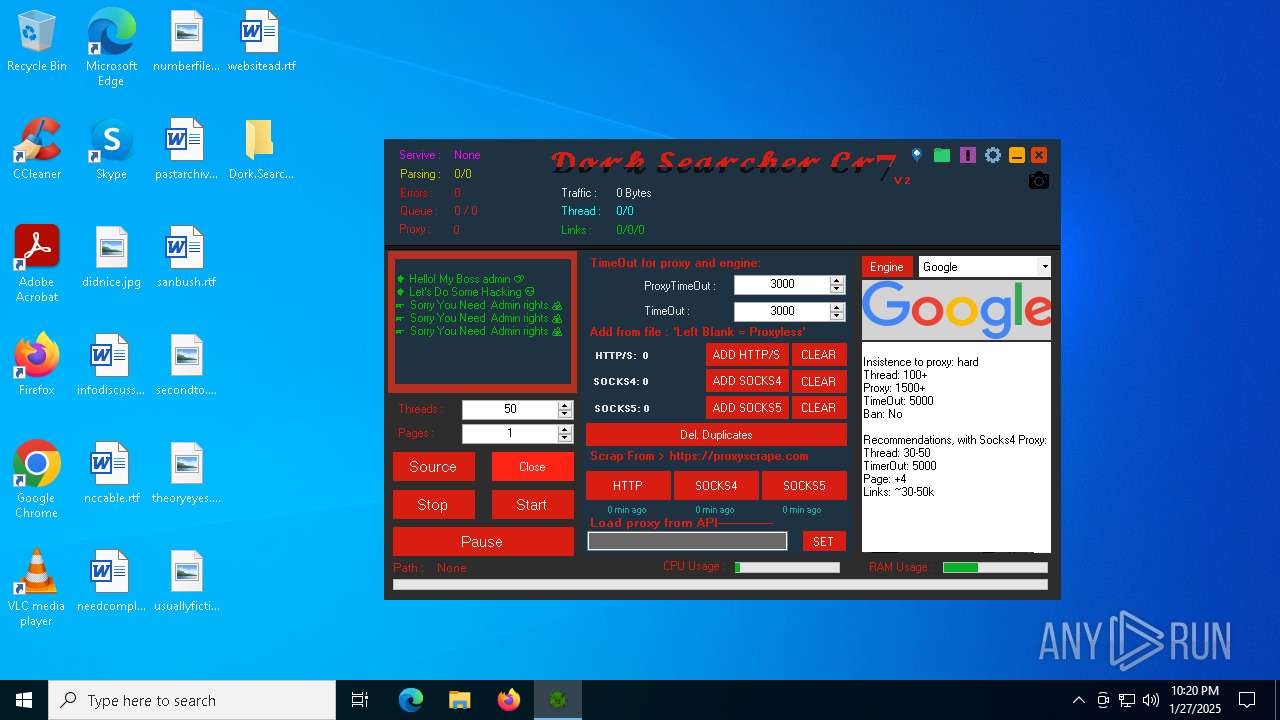Viewport: 1280px width, 720px height.
Task: Select the Adobe Acrobat desktop shortcut
Action: pos(37,264)
